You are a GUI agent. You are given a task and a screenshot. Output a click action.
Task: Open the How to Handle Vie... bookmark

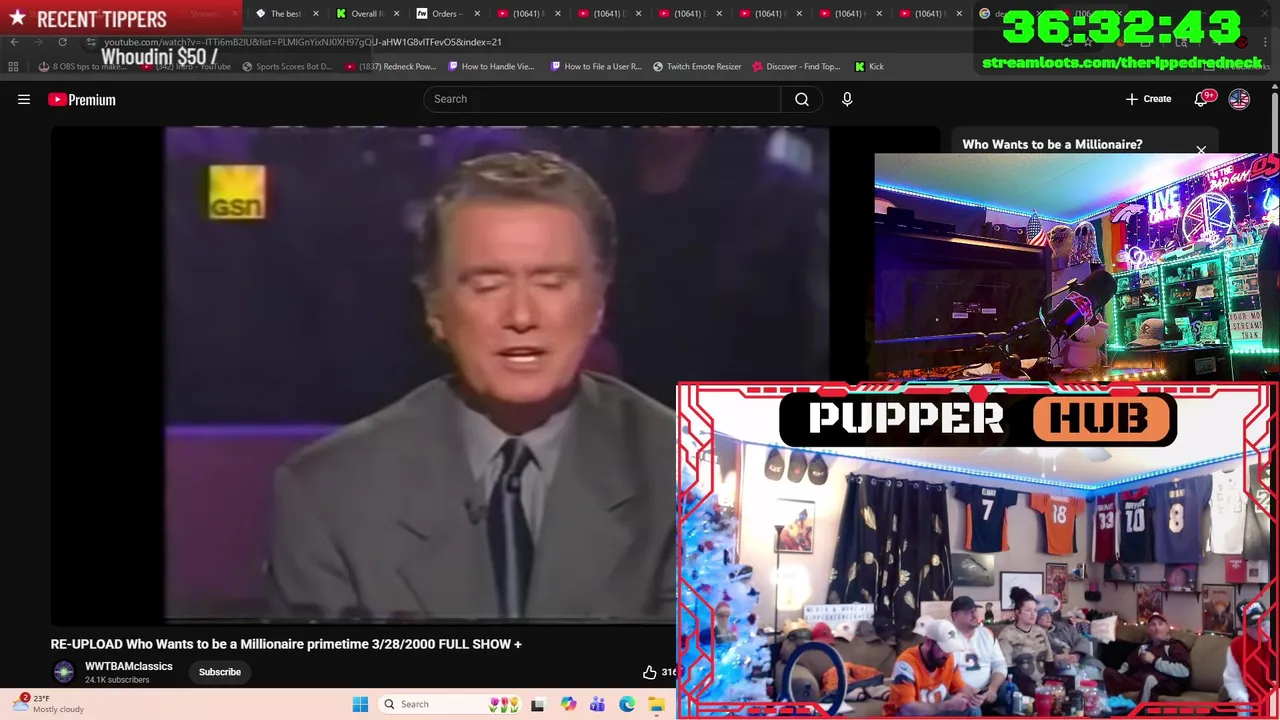tap(491, 66)
